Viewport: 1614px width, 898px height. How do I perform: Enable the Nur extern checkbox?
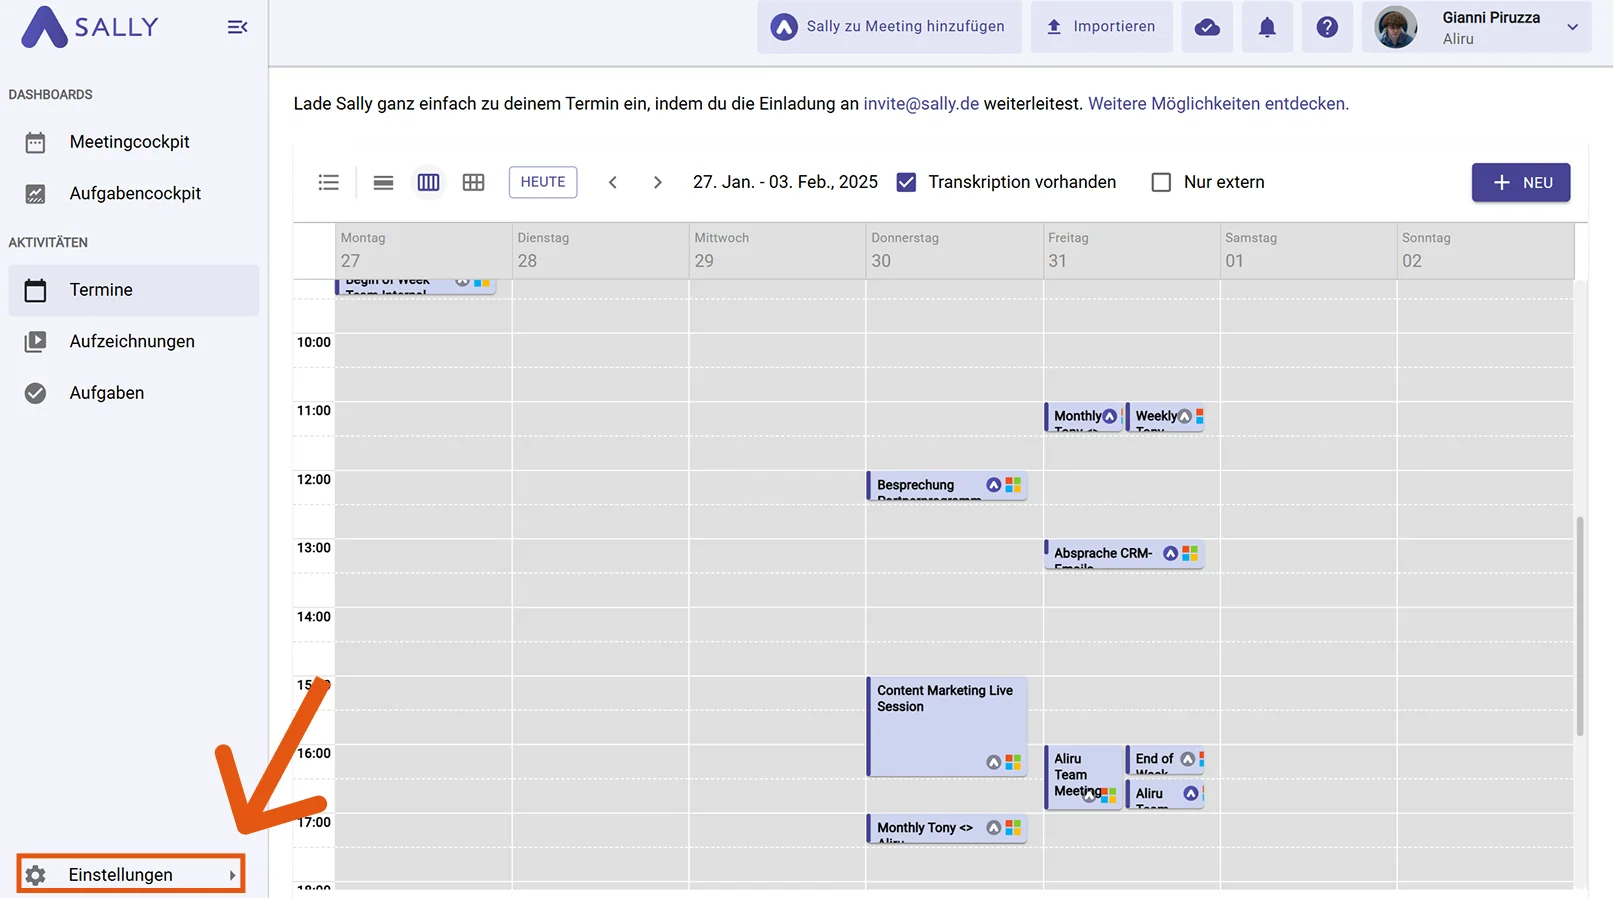(1161, 182)
